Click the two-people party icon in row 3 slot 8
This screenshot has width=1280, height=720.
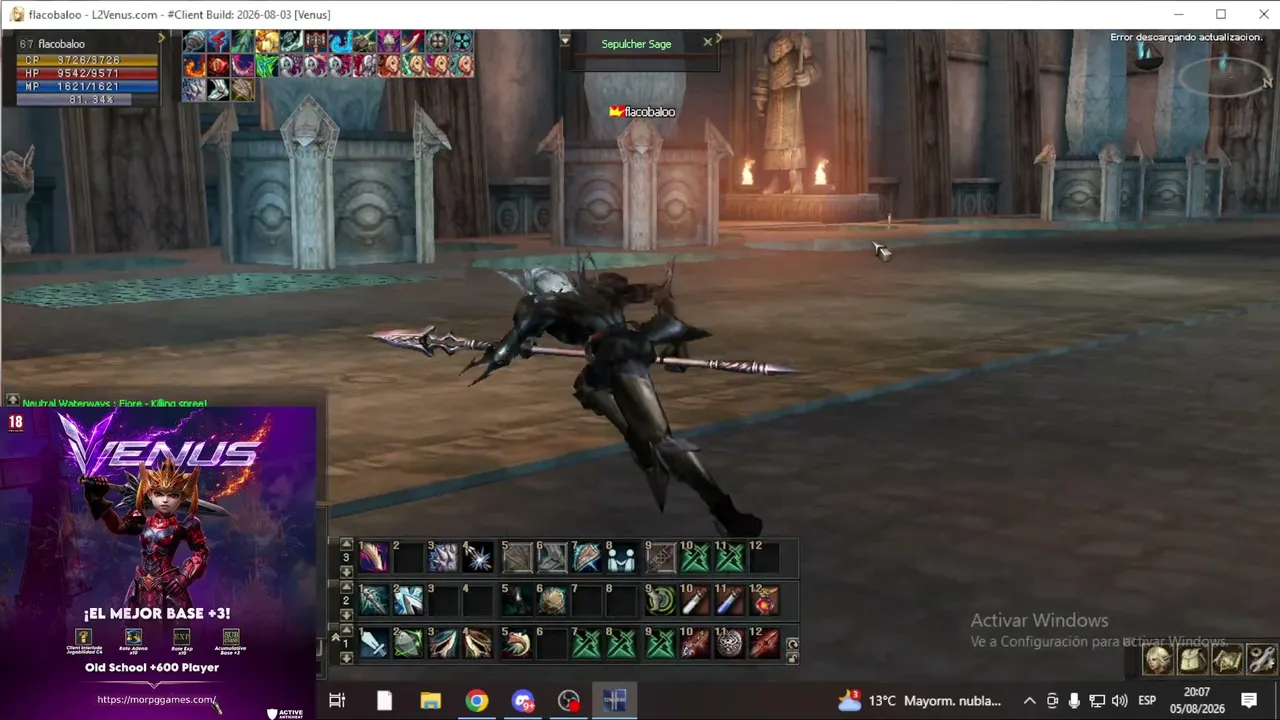[622, 557]
